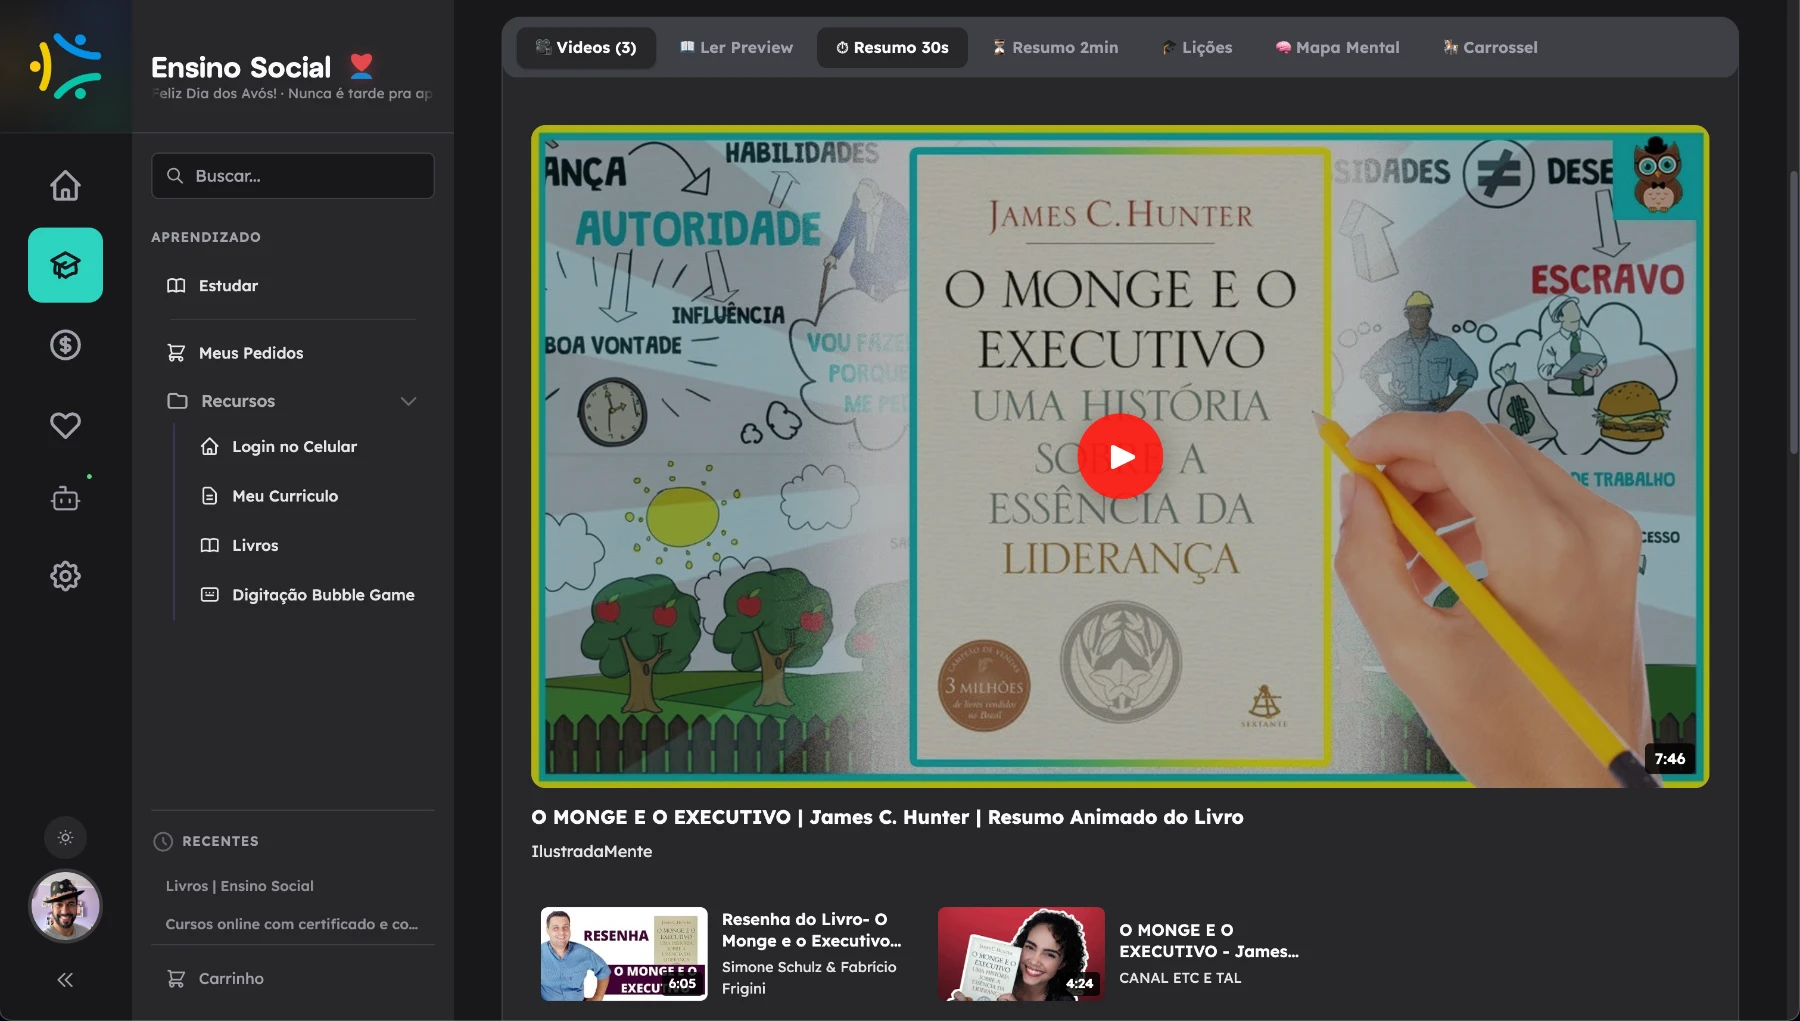Viewport: 1800px width, 1021px height.
Task: Click the Feliz Dia dos Avós banner text
Action: point(292,93)
